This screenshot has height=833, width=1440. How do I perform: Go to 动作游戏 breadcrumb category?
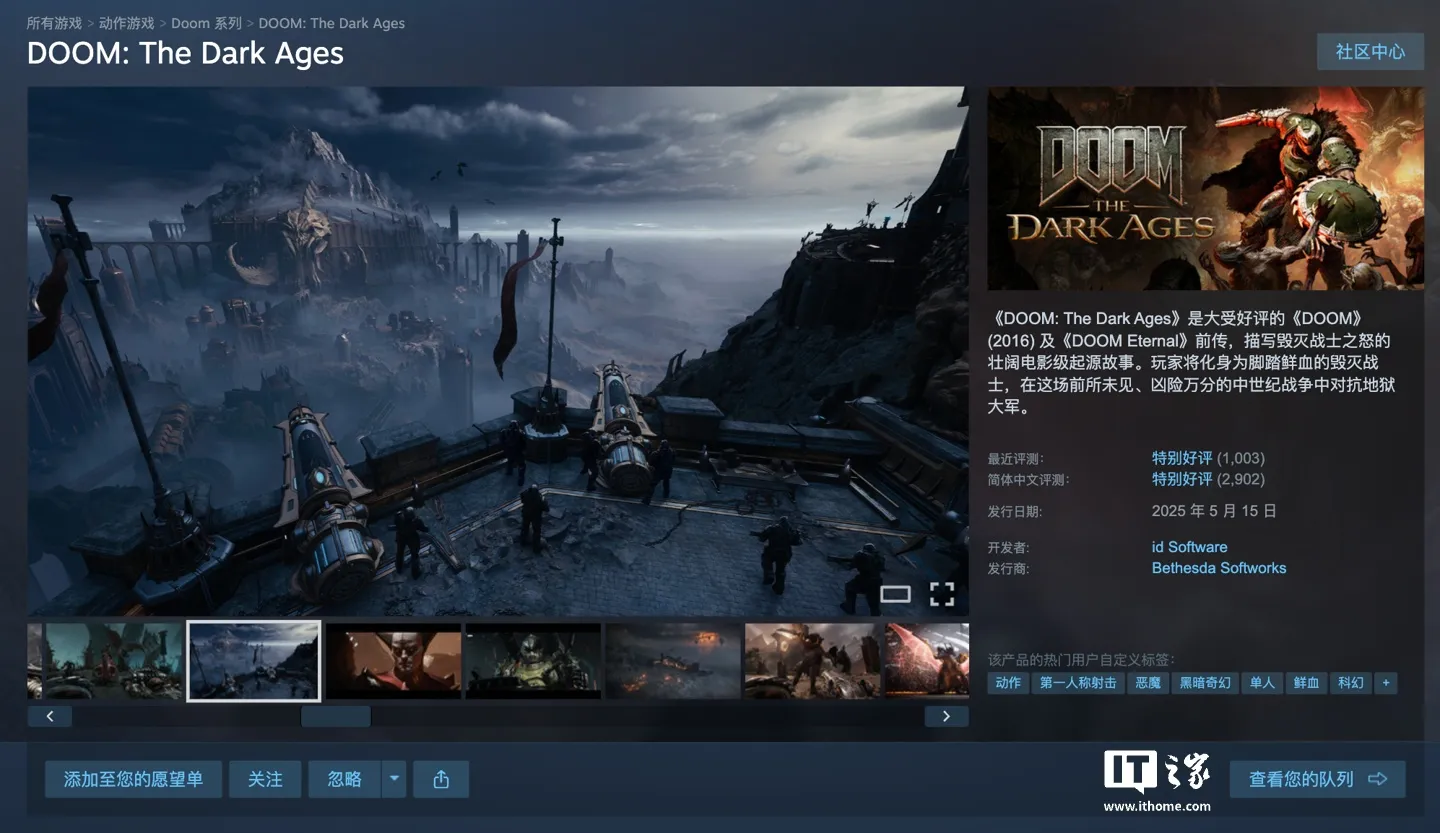coord(127,23)
